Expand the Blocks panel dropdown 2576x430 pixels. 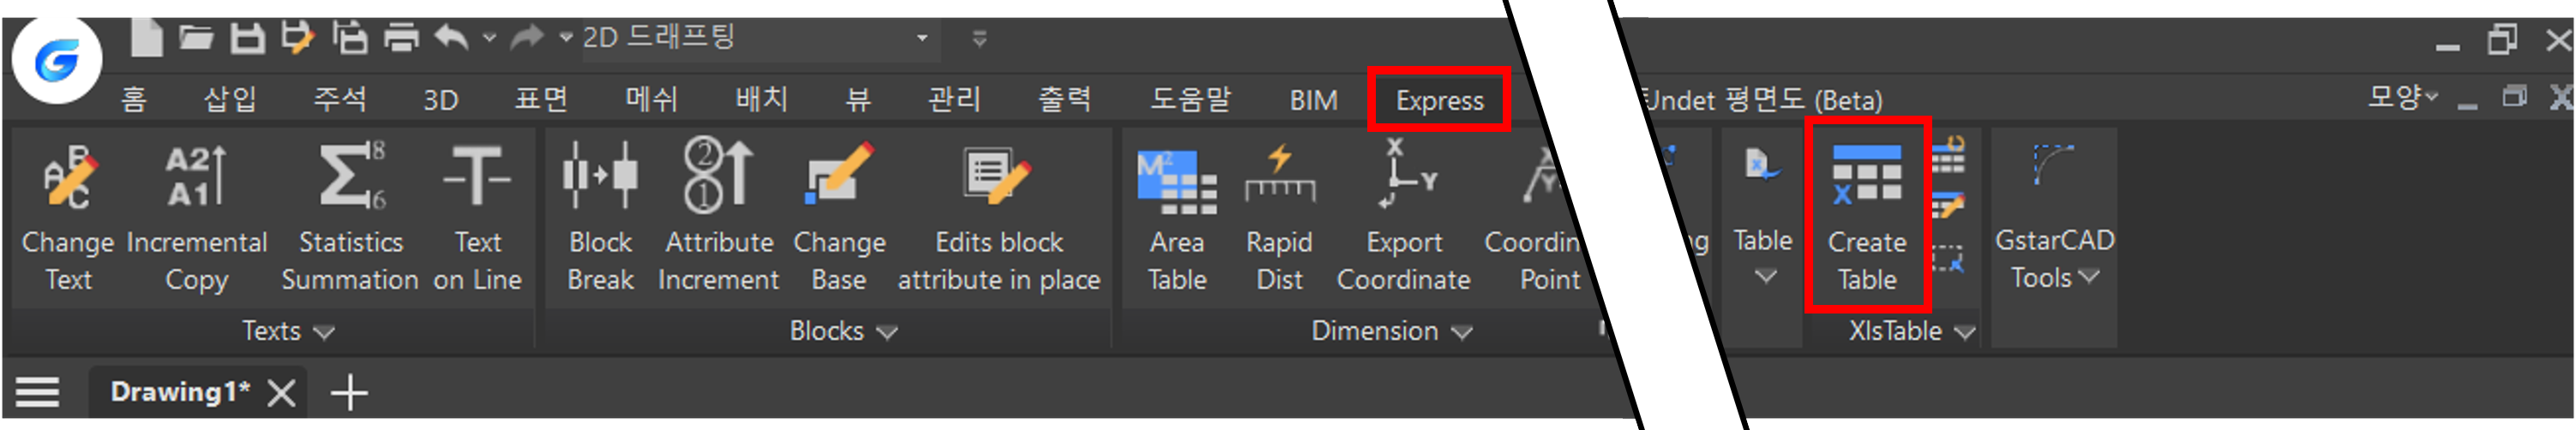[887, 332]
